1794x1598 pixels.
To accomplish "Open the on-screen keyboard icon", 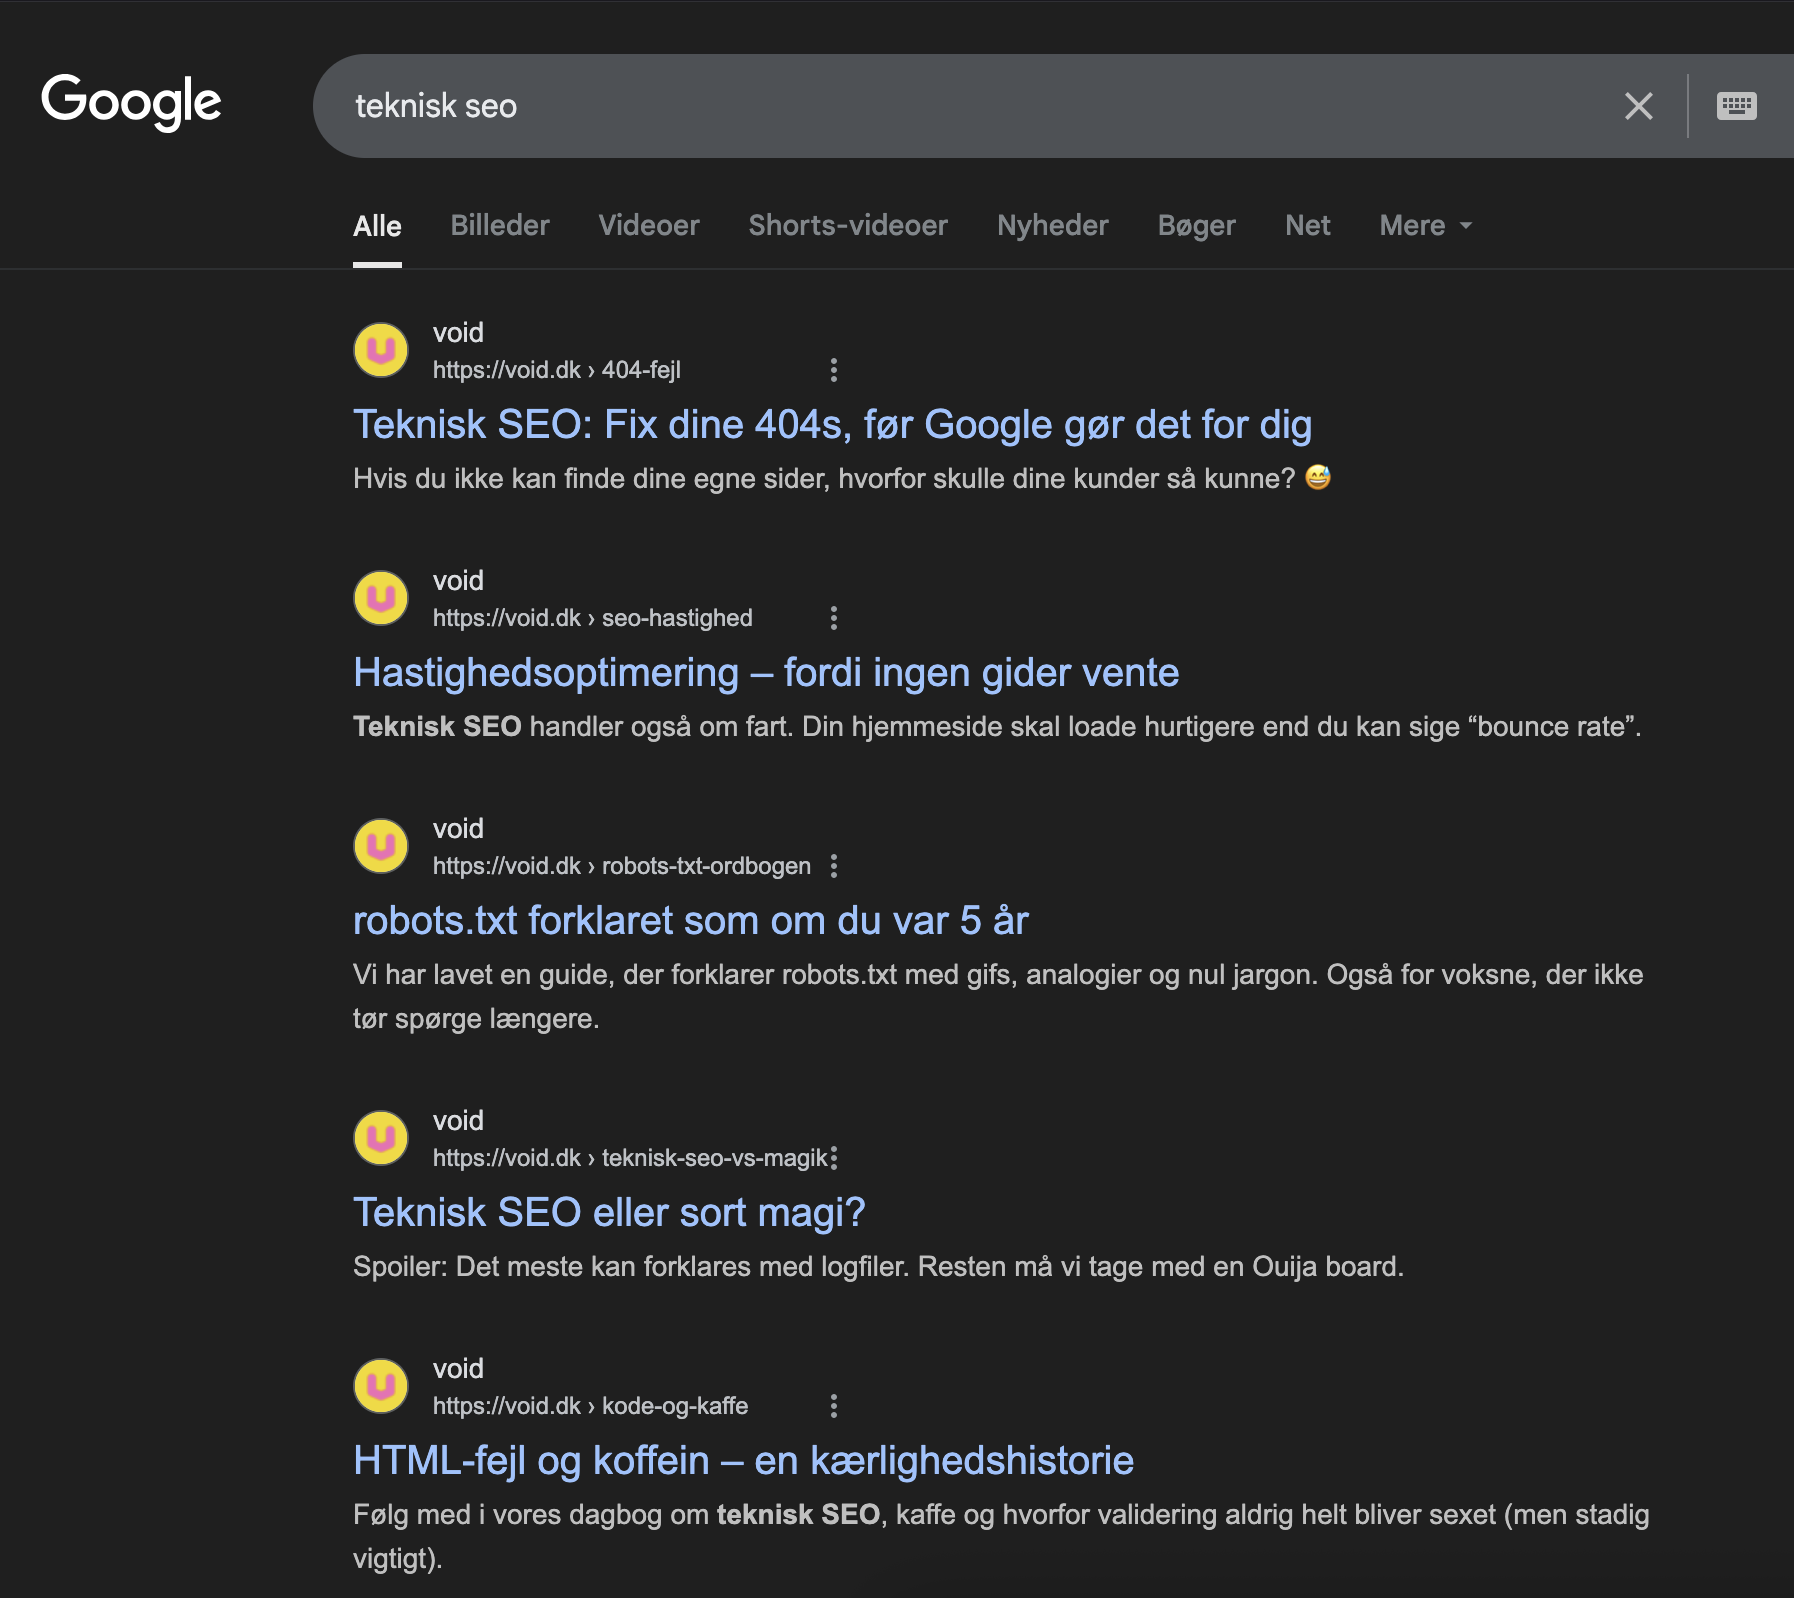I will click(x=1736, y=106).
